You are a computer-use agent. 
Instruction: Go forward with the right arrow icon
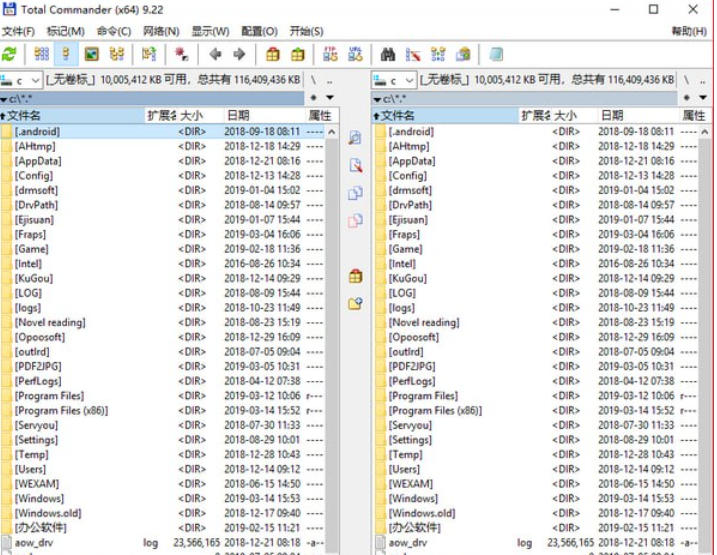(x=239, y=54)
